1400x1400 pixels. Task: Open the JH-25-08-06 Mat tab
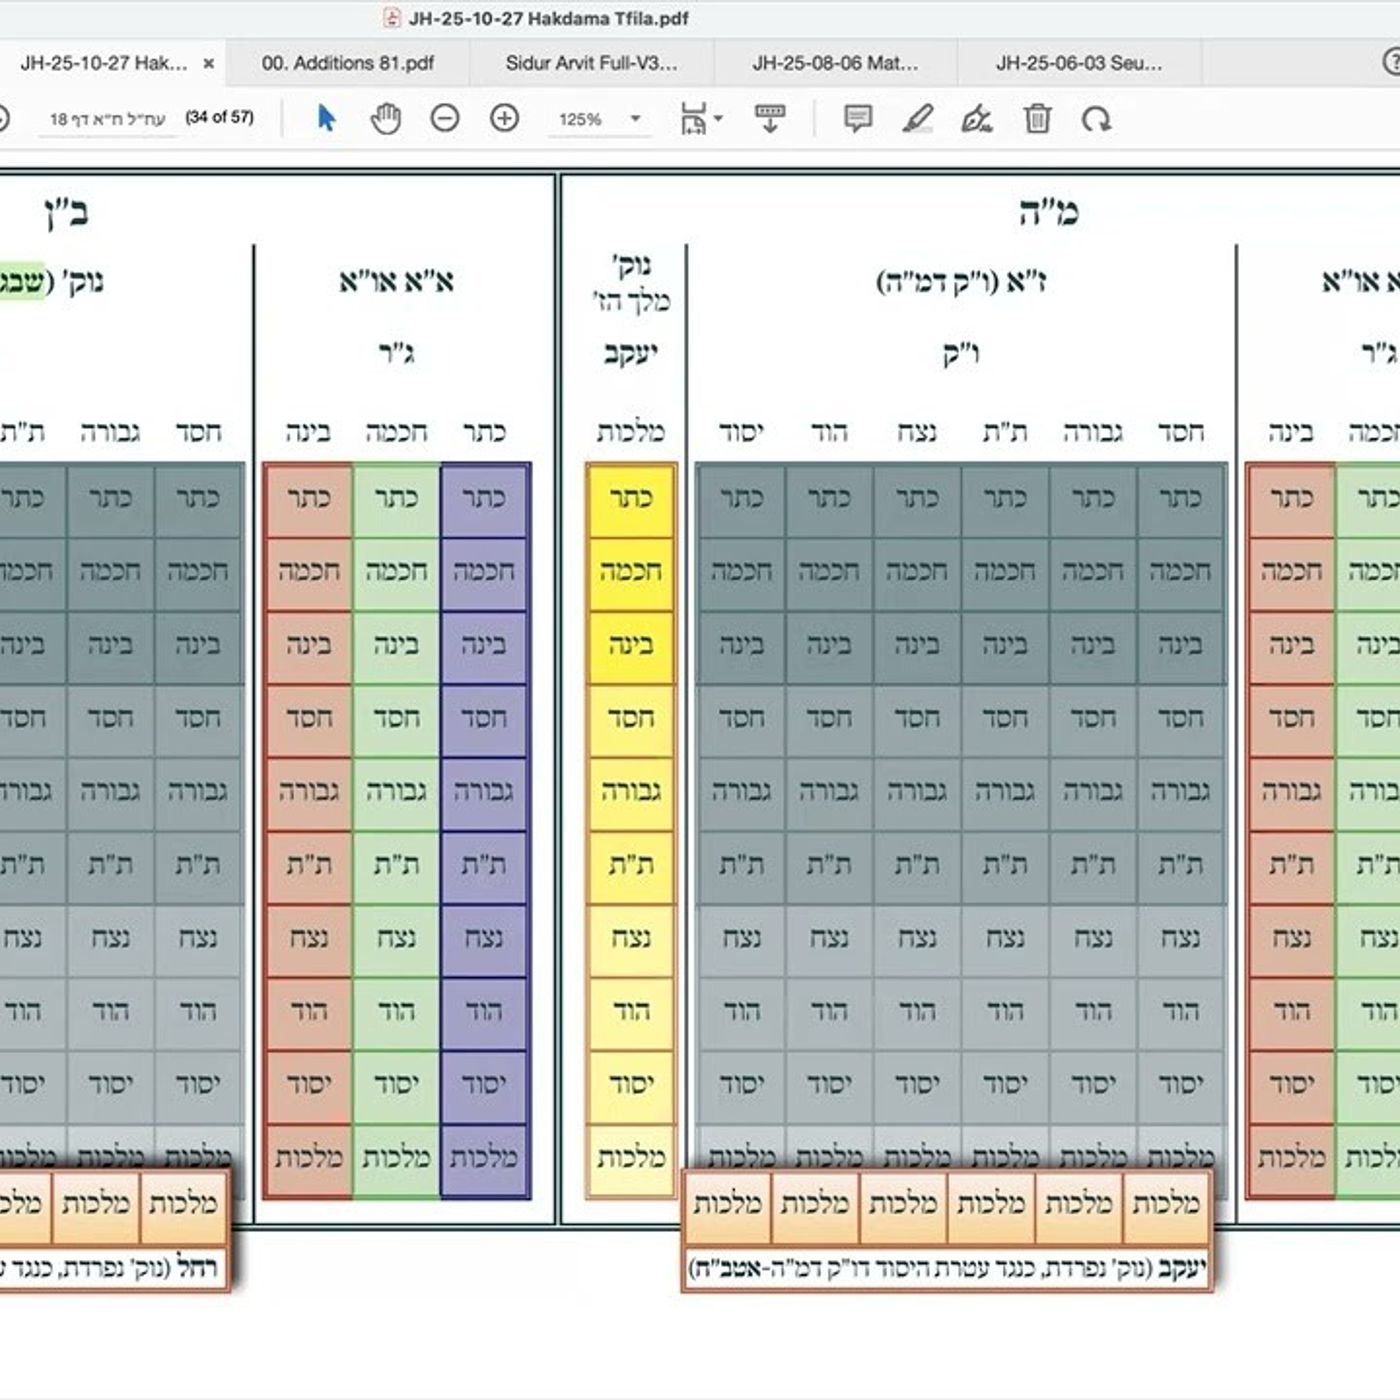coord(836,63)
